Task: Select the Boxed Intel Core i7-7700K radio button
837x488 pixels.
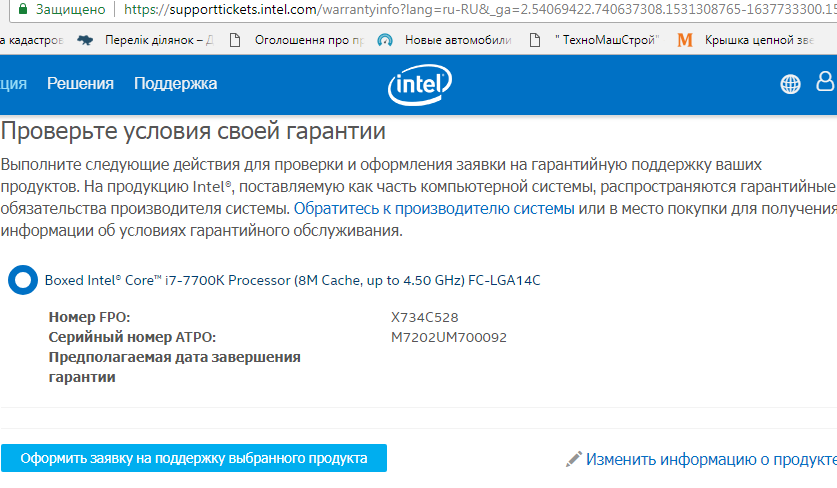Action: click(x=23, y=280)
